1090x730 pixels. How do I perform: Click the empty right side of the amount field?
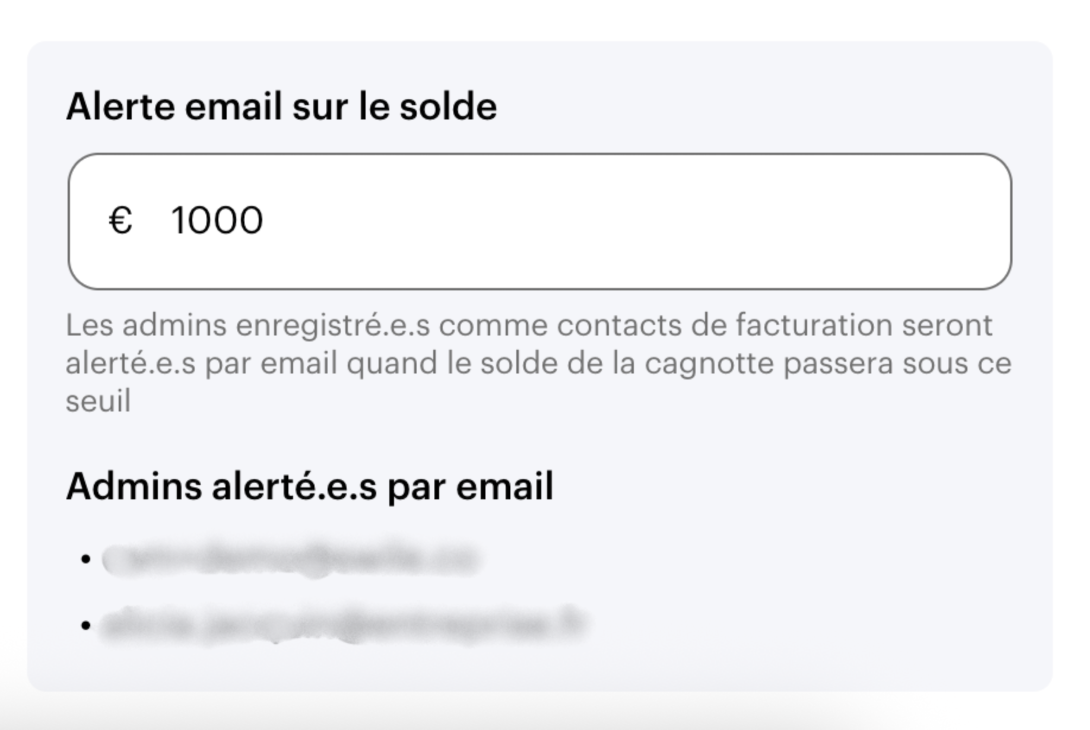(800, 221)
